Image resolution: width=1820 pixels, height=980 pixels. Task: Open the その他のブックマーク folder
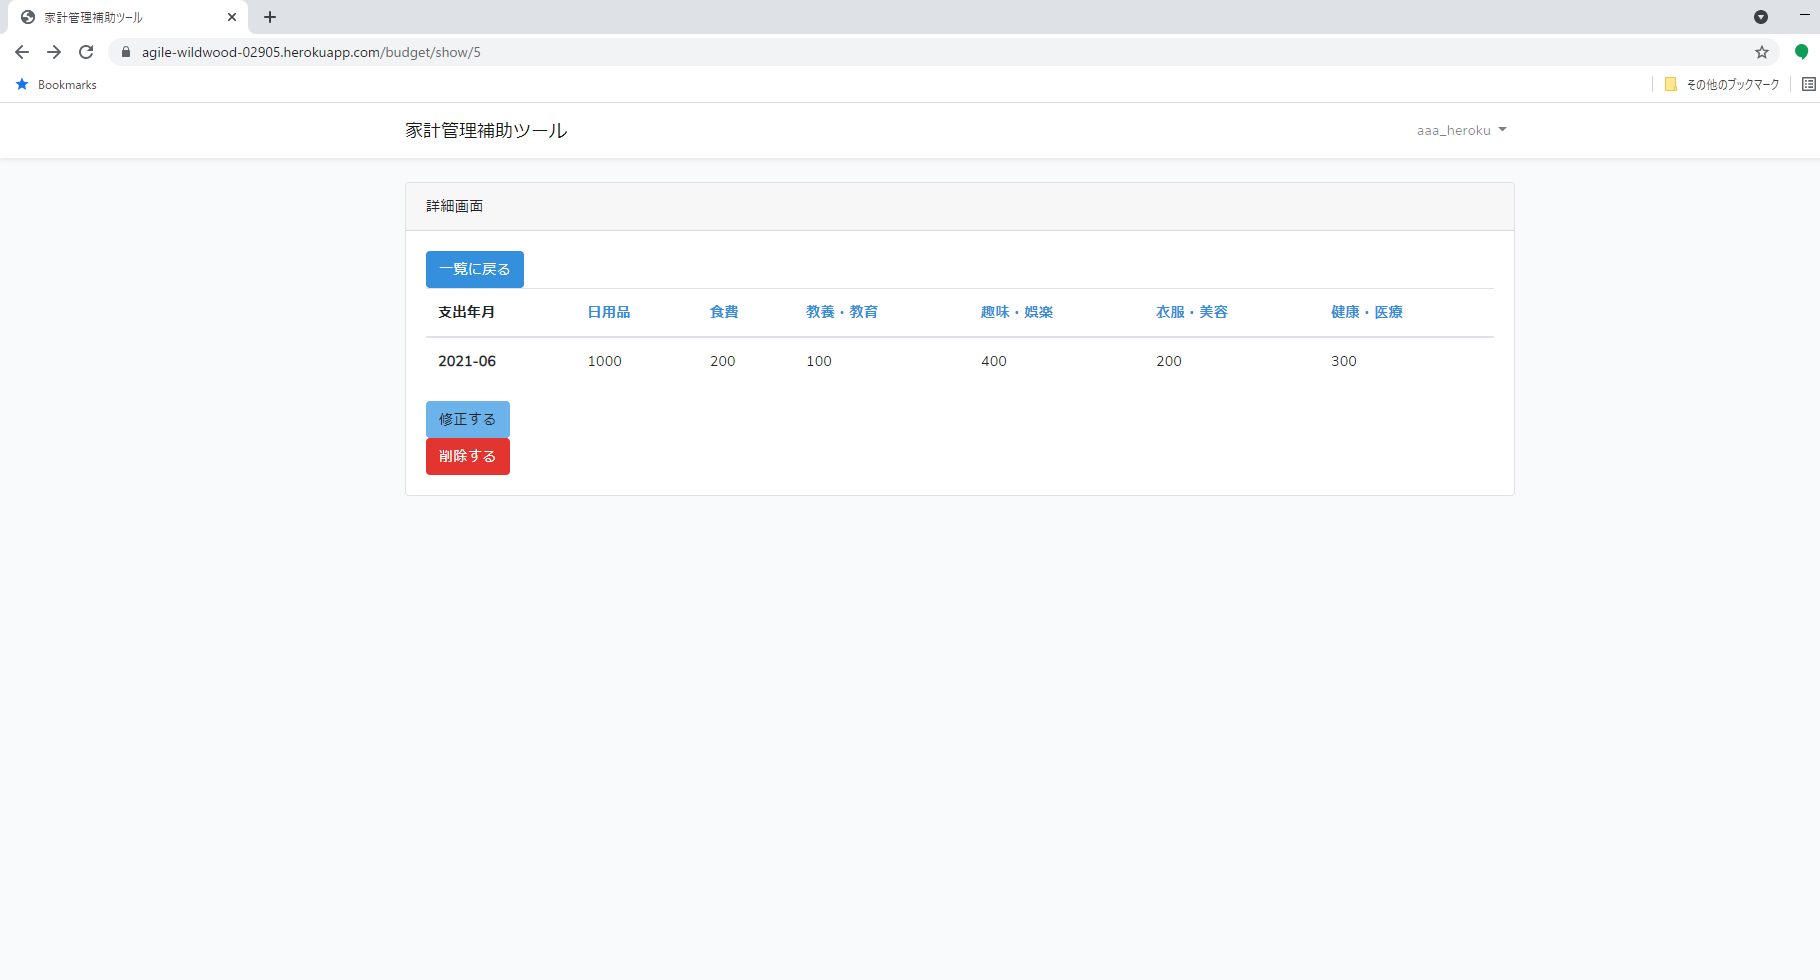[1722, 85]
